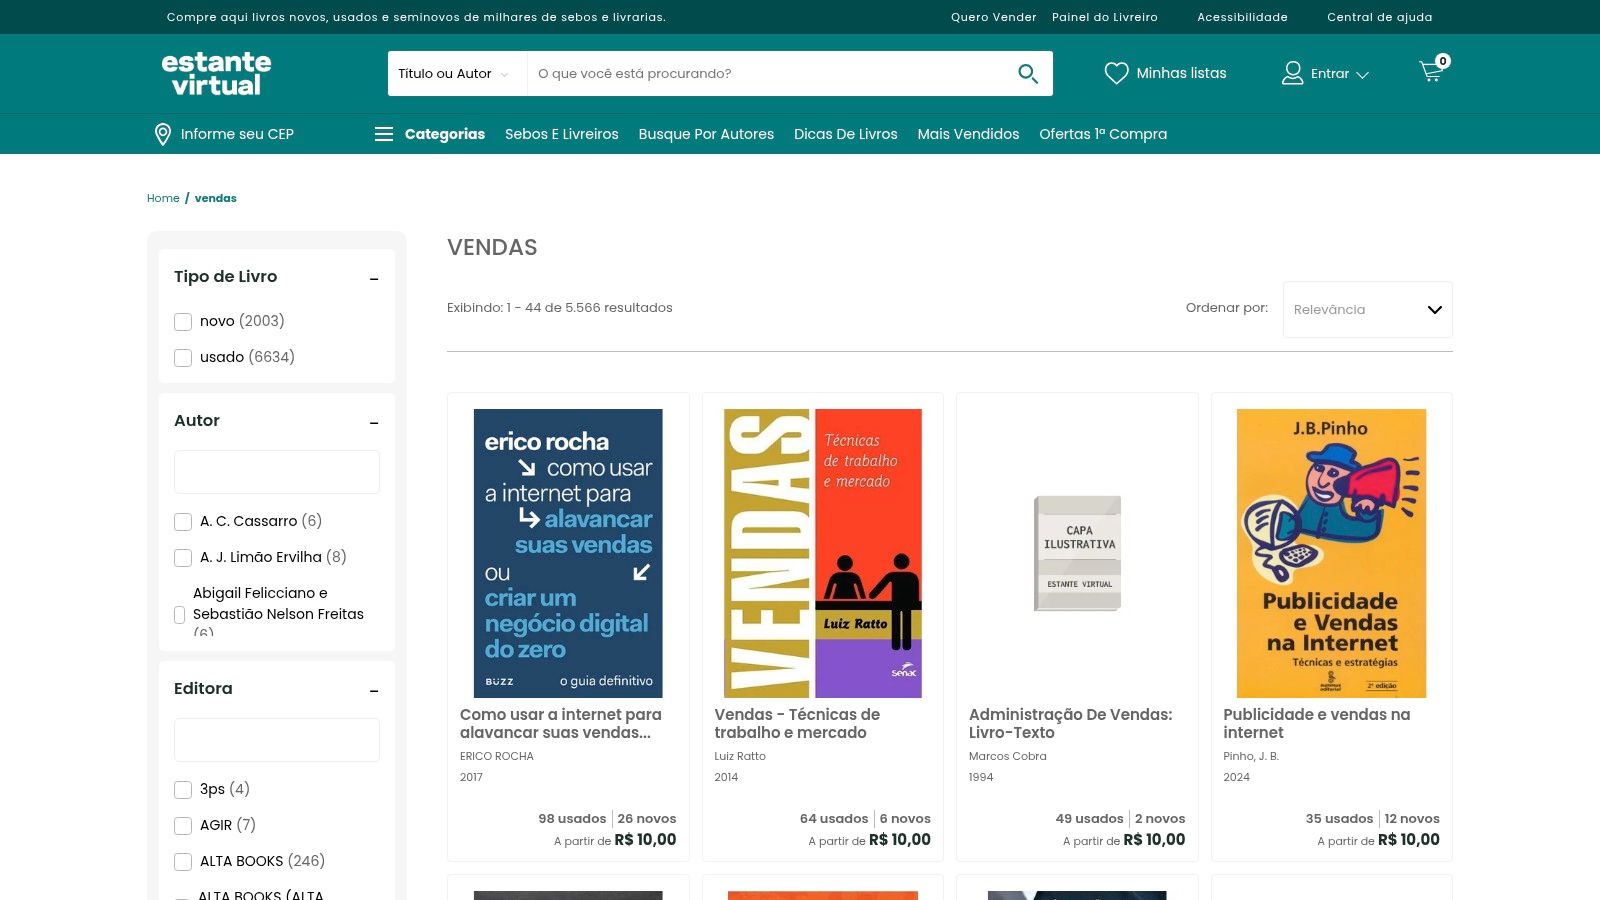Open Central de ajuda
The image size is (1600, 900).
[1380, 17]
